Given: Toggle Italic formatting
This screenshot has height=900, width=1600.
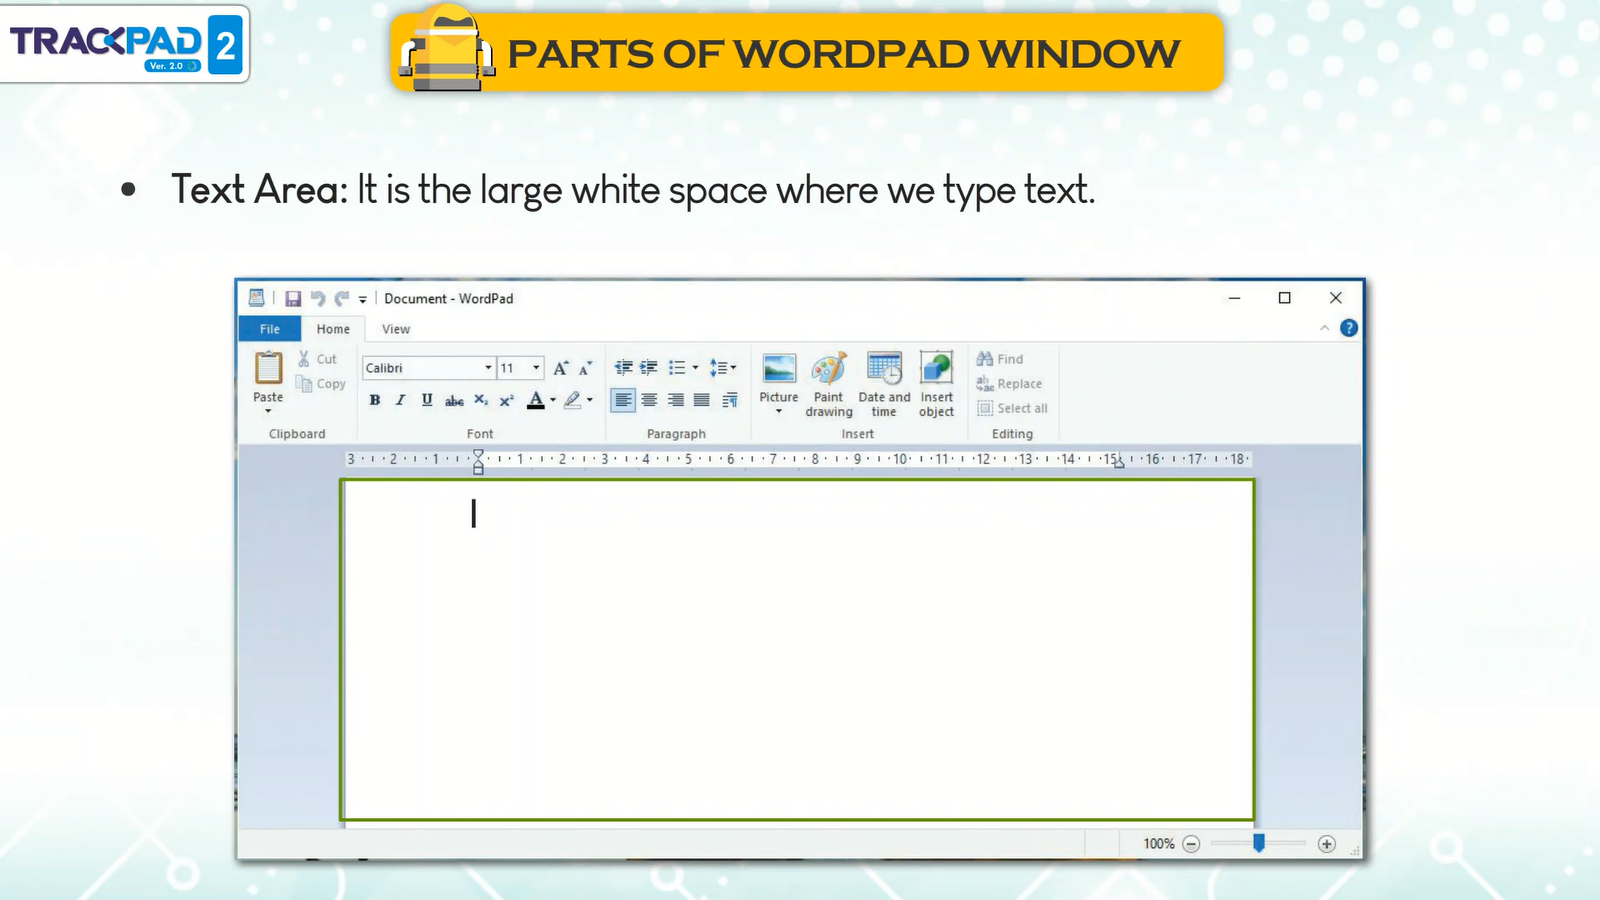Looking at the screenshot, I should pos(401,400).
